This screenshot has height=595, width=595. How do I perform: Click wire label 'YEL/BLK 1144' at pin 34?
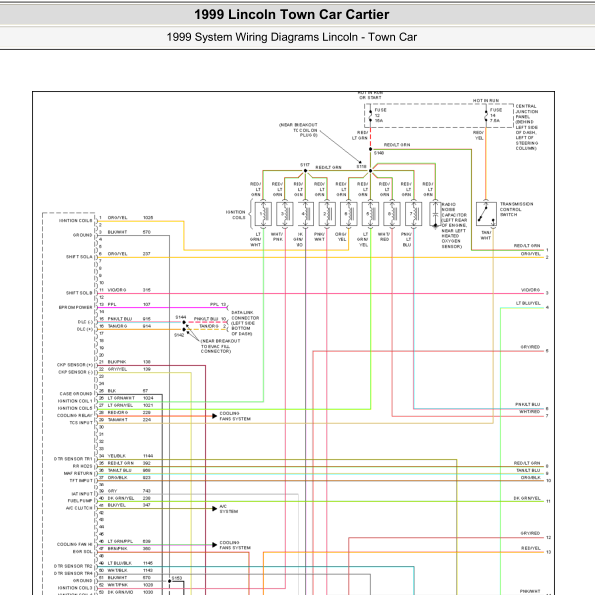(x=130, y=456)
